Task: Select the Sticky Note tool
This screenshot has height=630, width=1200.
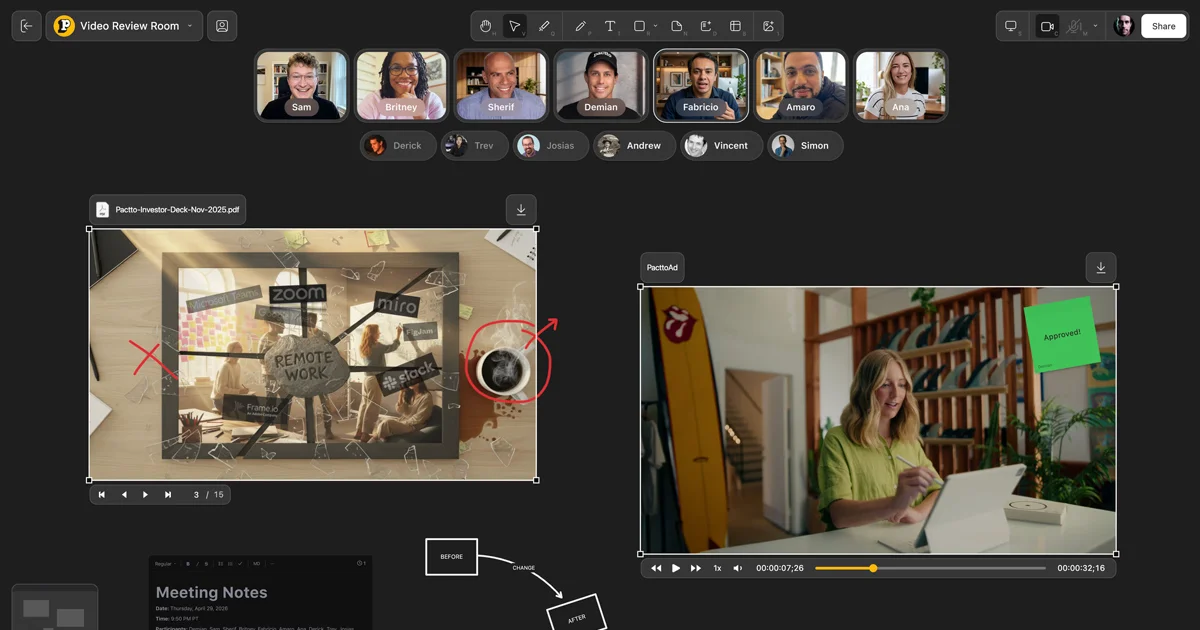Action: tap(677, 26)
